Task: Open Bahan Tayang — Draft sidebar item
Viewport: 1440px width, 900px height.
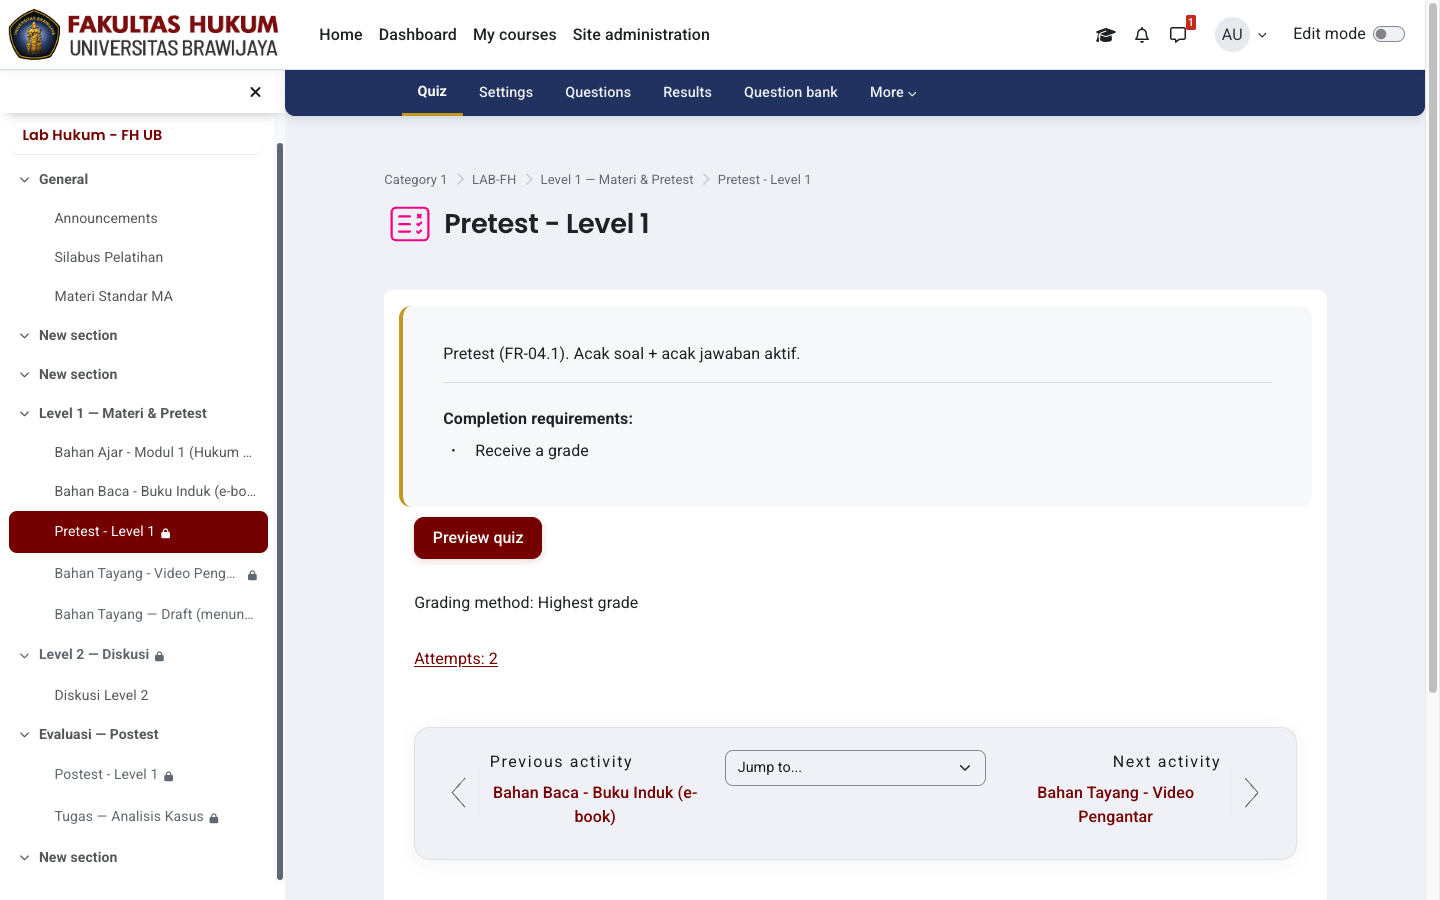Action: pos(154,615)
